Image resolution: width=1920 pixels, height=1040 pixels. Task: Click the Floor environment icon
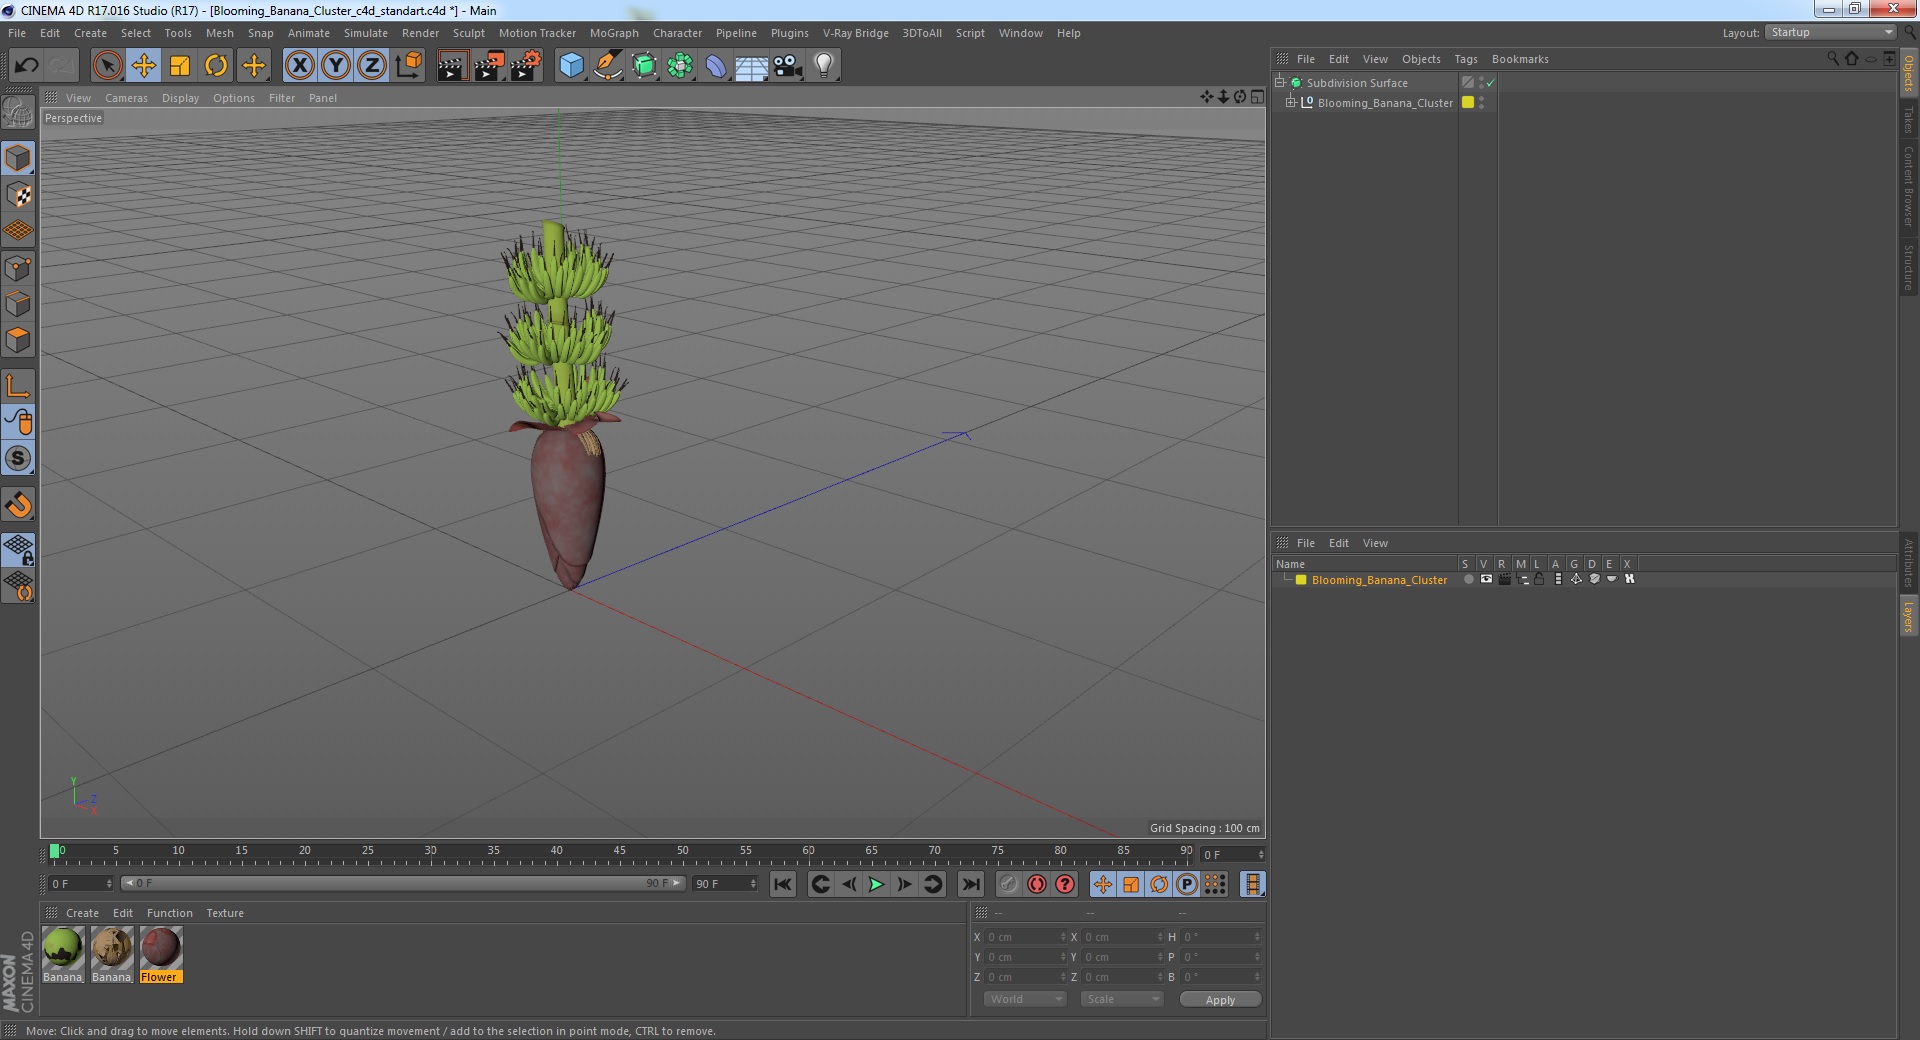(x=752, y=66)
